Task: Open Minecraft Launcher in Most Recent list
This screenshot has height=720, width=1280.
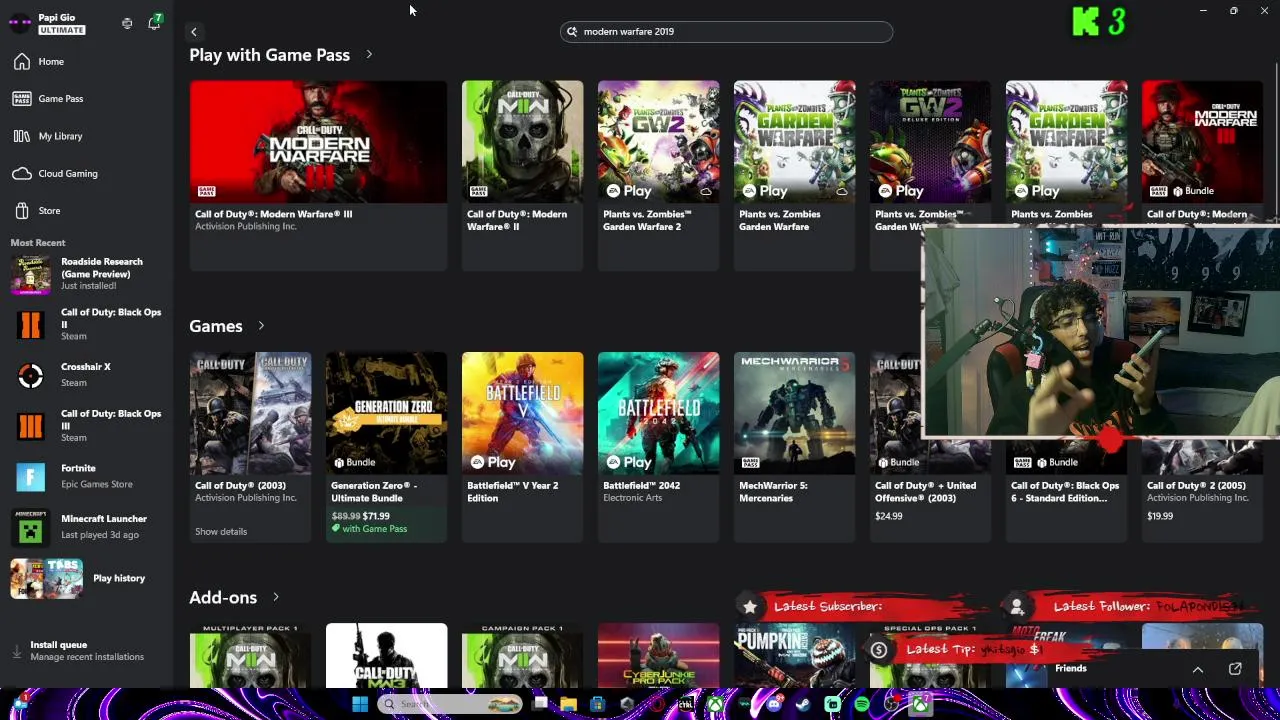Action: pyautogui.click(x=87, y=527)
